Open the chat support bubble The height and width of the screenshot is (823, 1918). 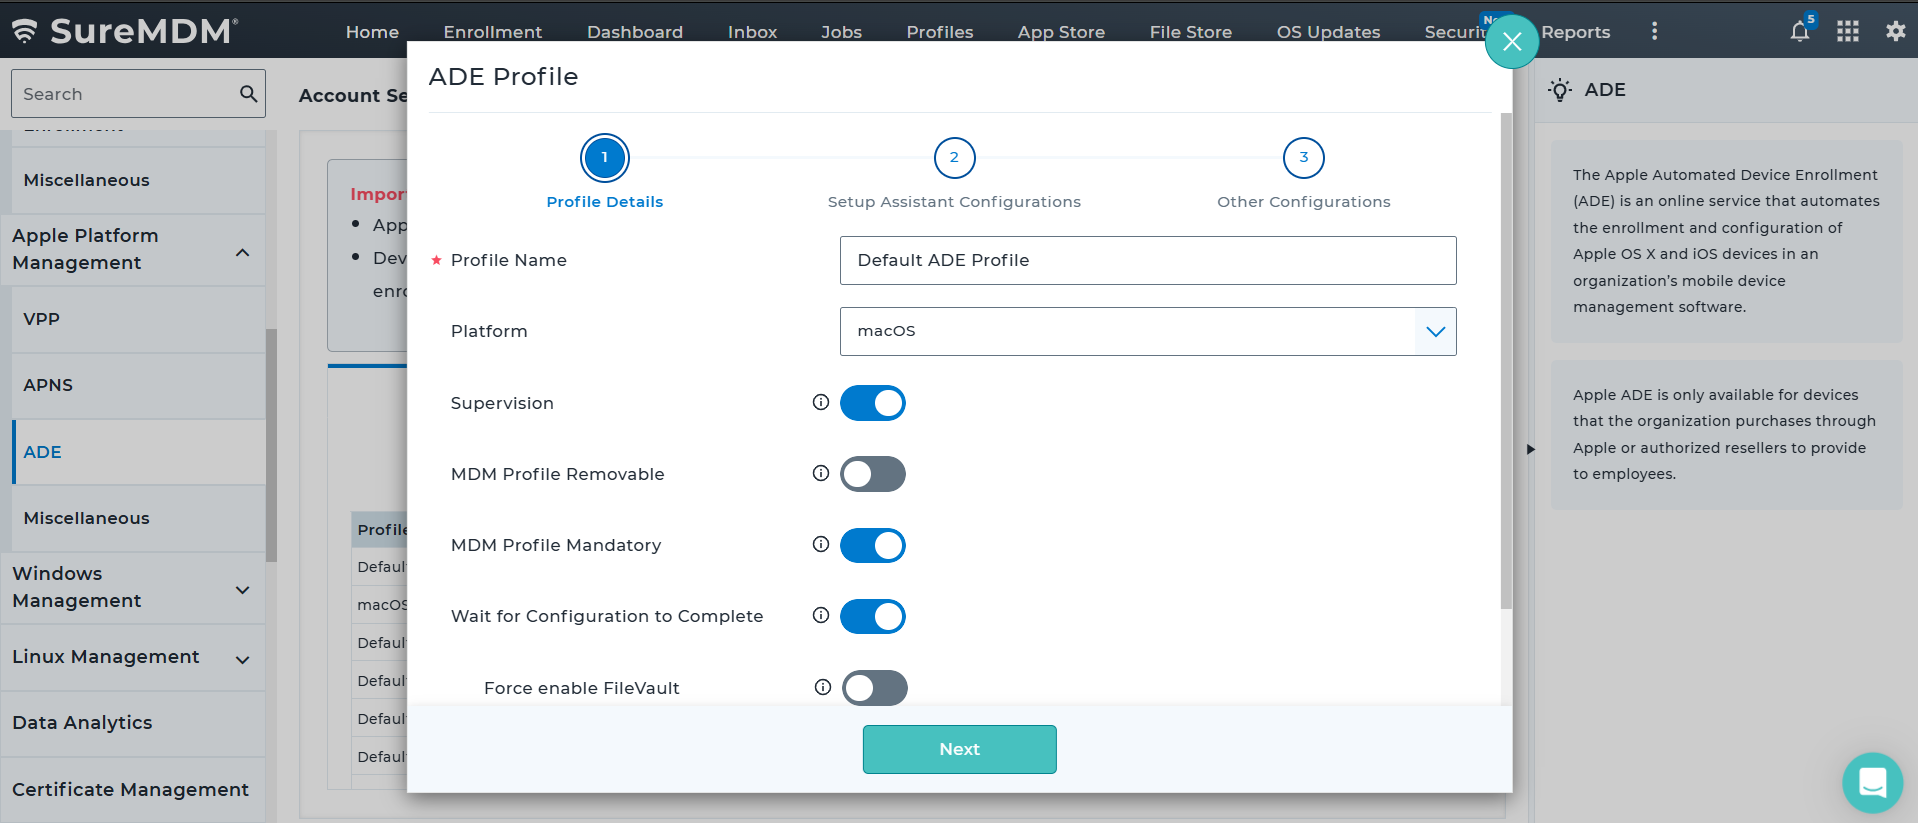1872,782
